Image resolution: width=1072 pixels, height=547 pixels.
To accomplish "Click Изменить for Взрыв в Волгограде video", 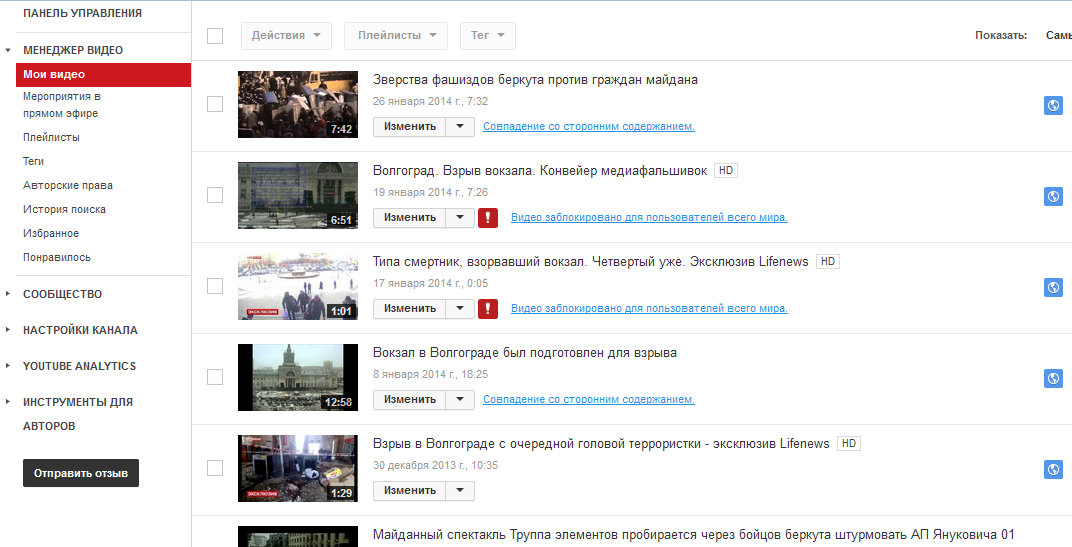I will [410, 490].
